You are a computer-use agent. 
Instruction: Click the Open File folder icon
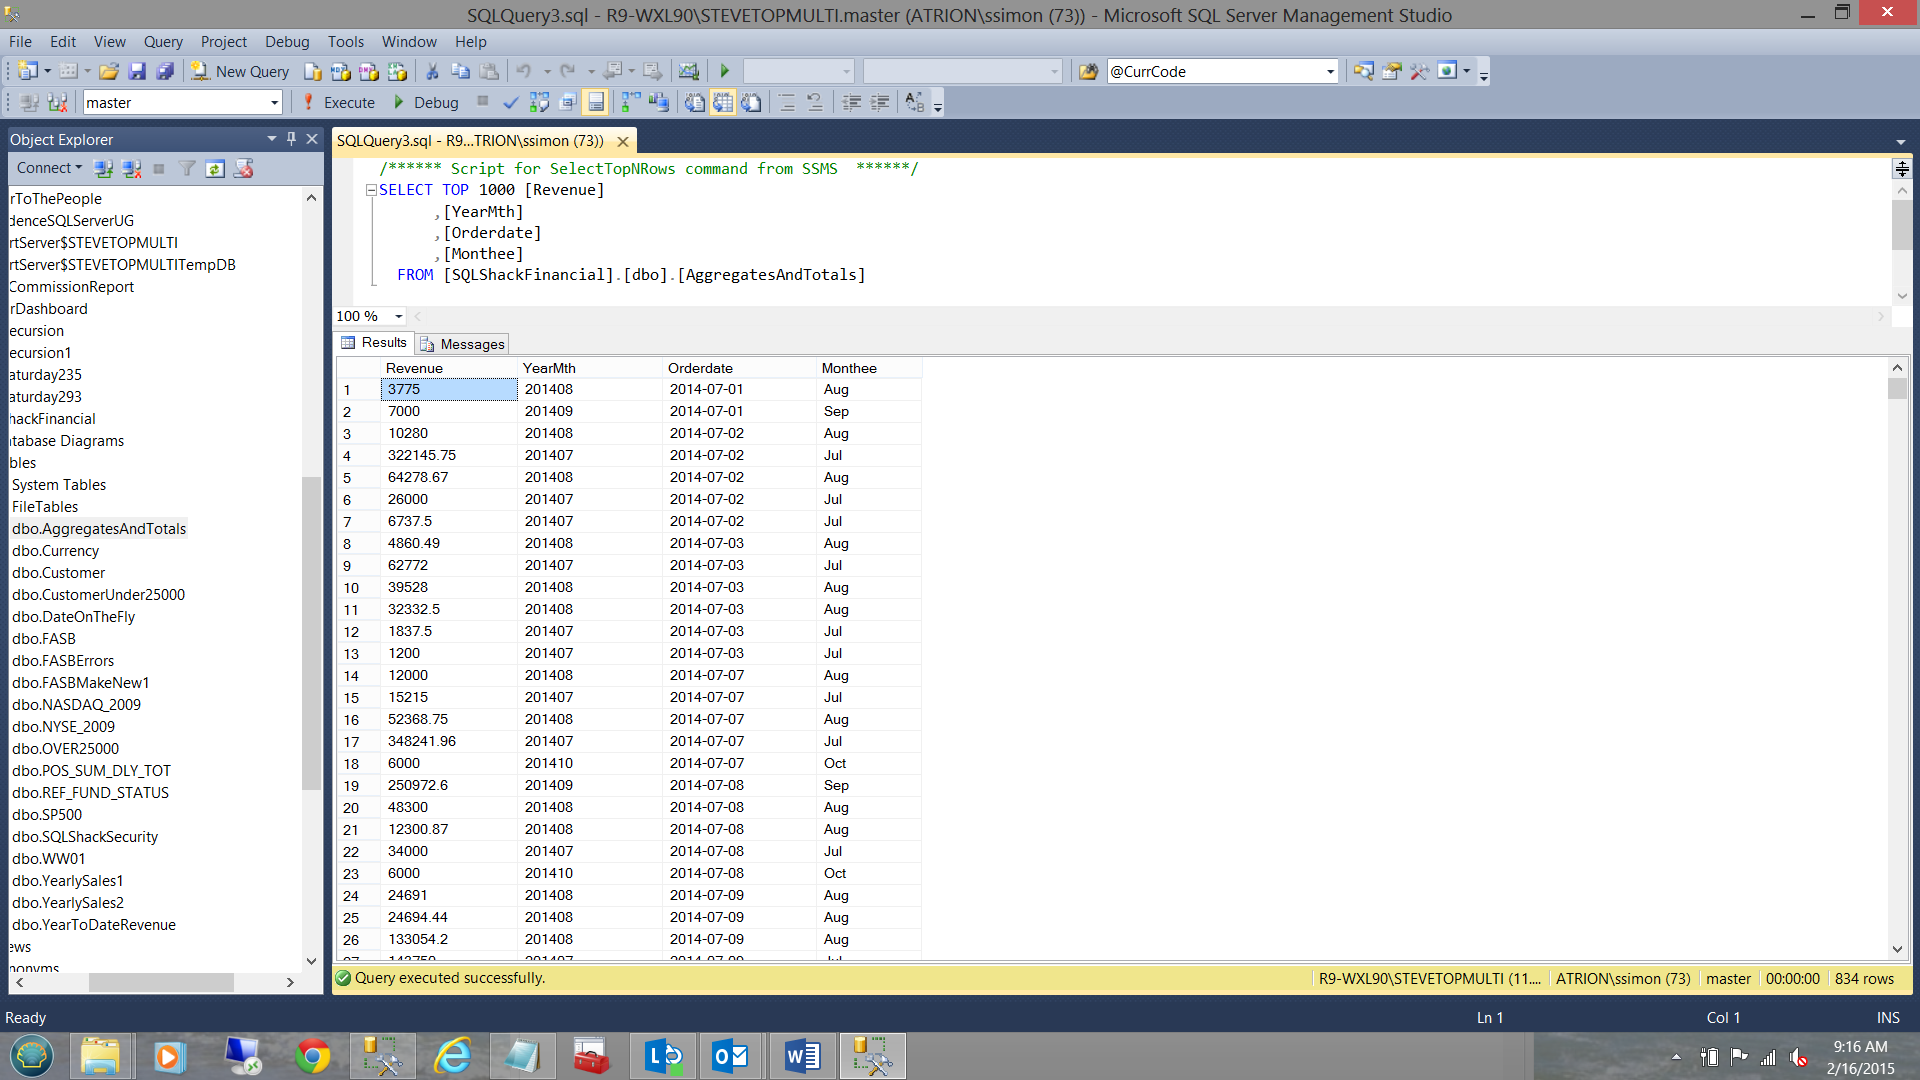click(x=109, y=71)
